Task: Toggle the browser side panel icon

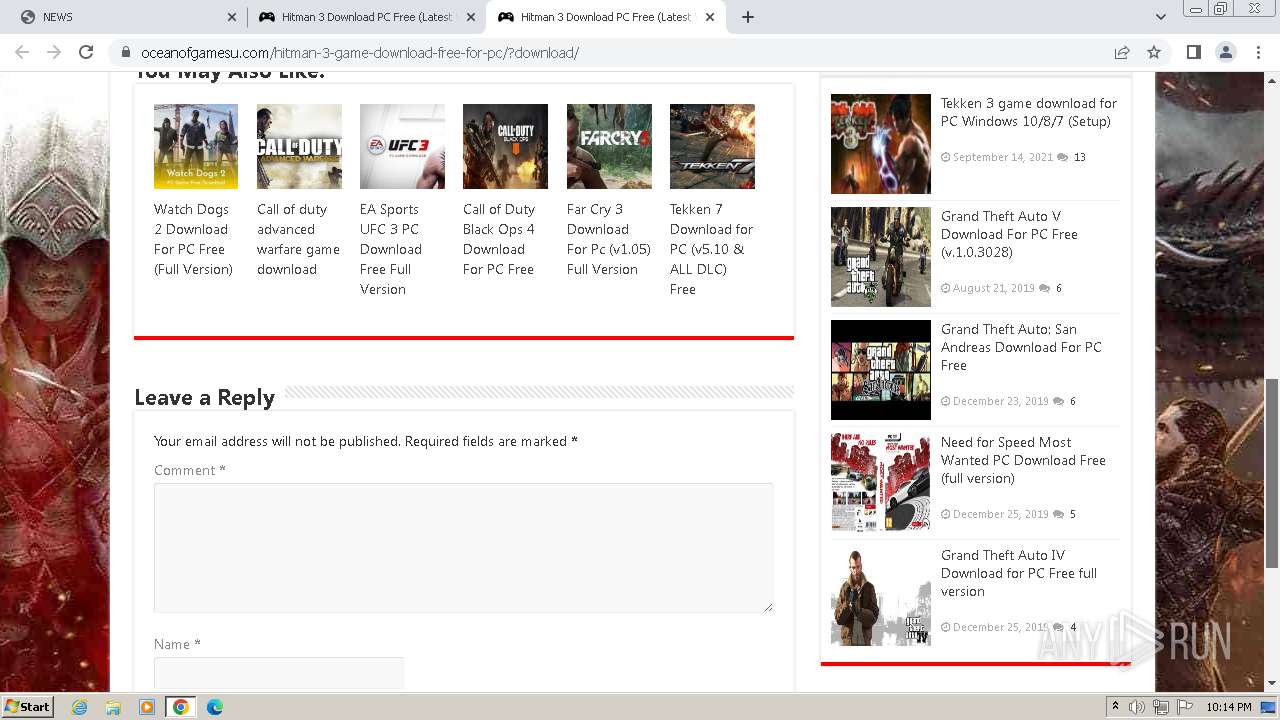Action: click(x=1193, y=52)
